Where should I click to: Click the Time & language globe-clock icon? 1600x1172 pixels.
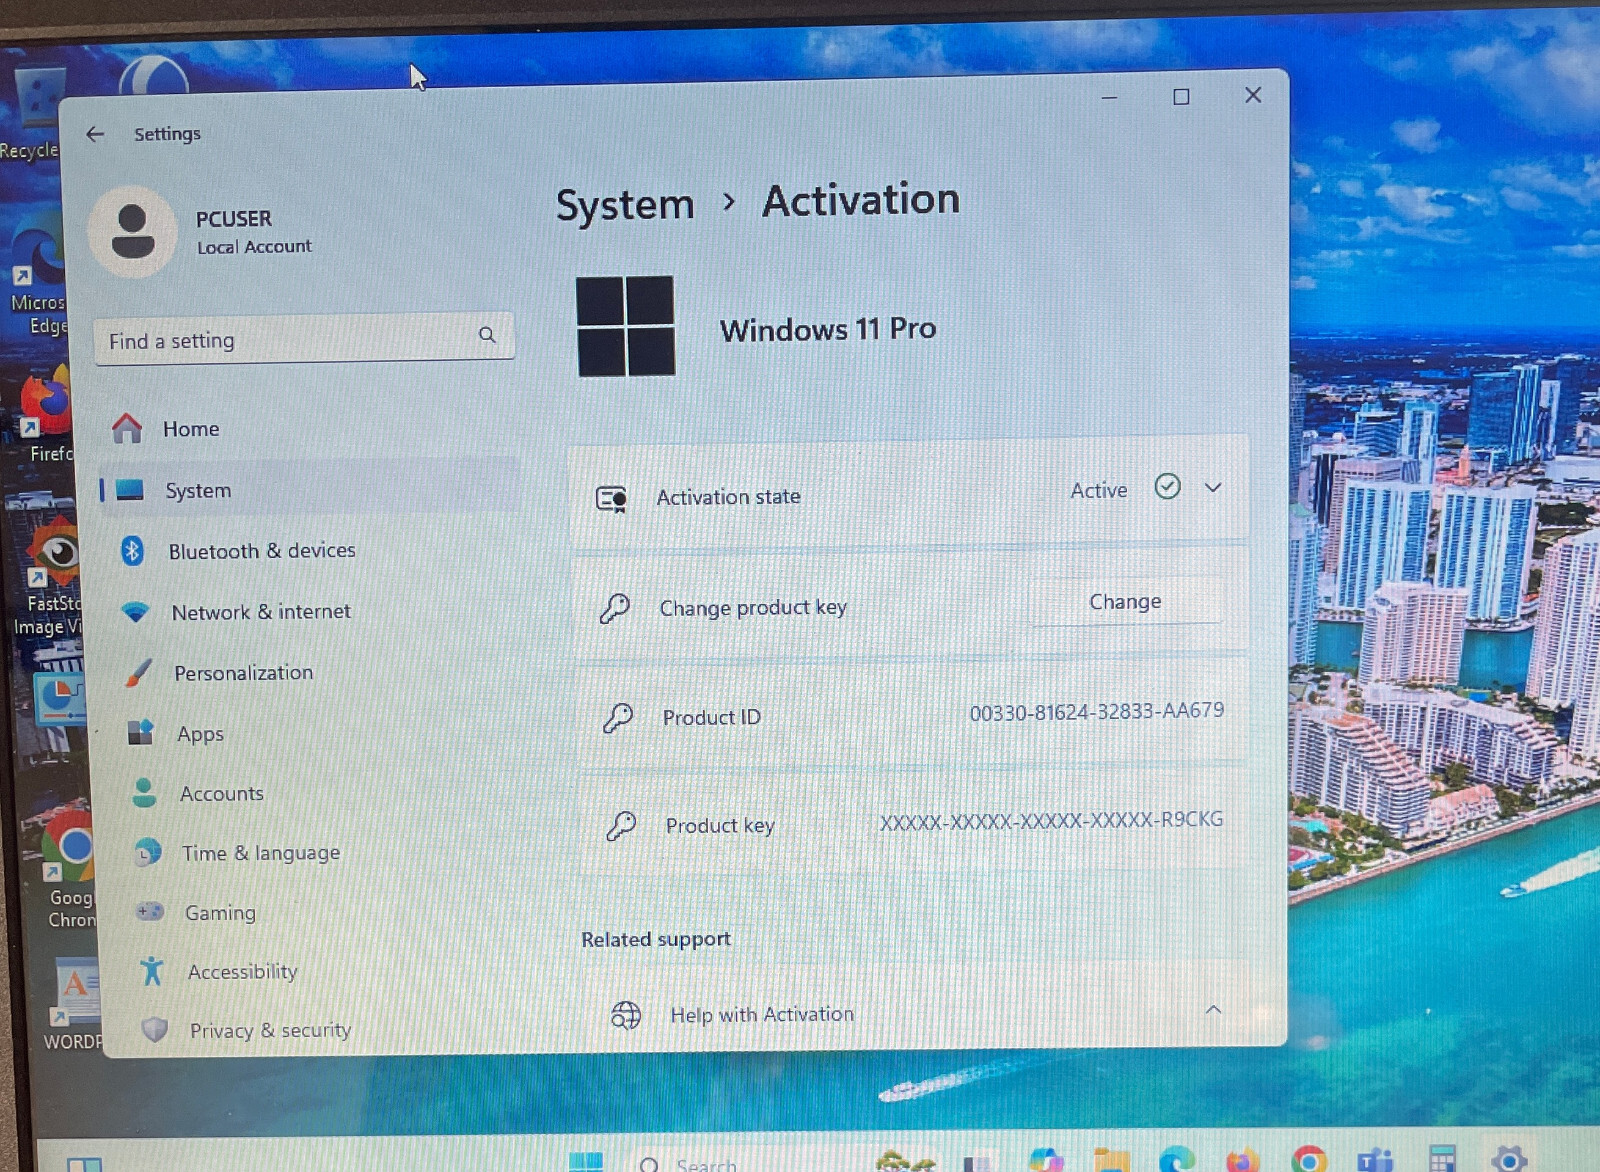pos(147,852)
